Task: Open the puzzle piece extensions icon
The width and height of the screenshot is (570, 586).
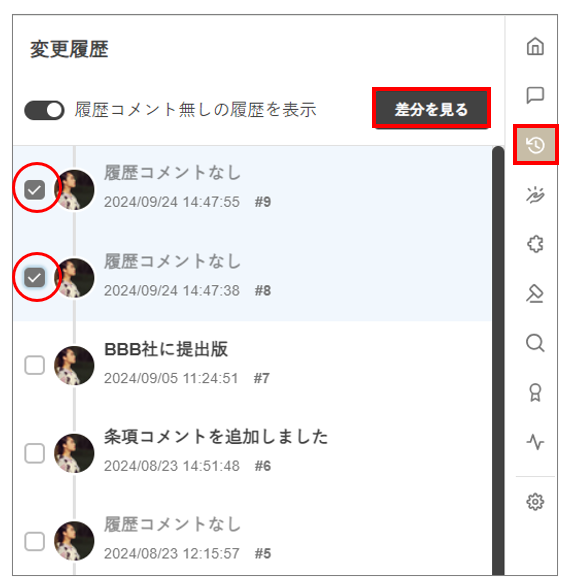Action: click(x=535, y=244)
